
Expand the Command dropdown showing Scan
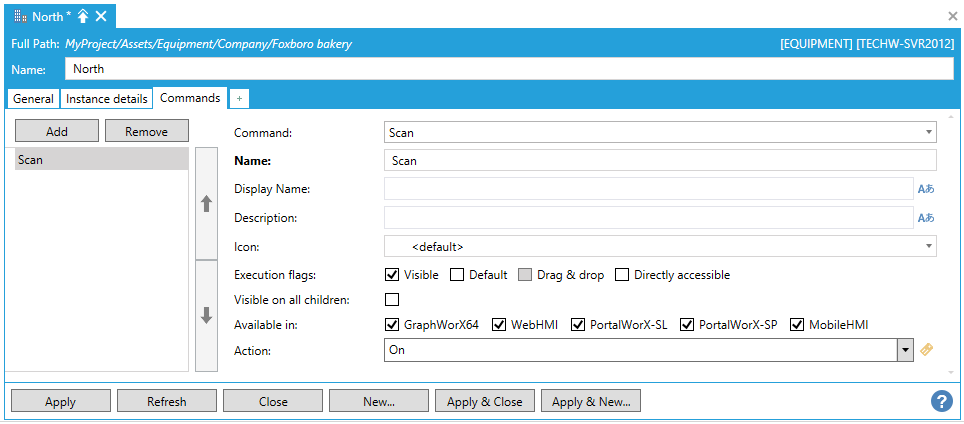[x=929, y=132]
